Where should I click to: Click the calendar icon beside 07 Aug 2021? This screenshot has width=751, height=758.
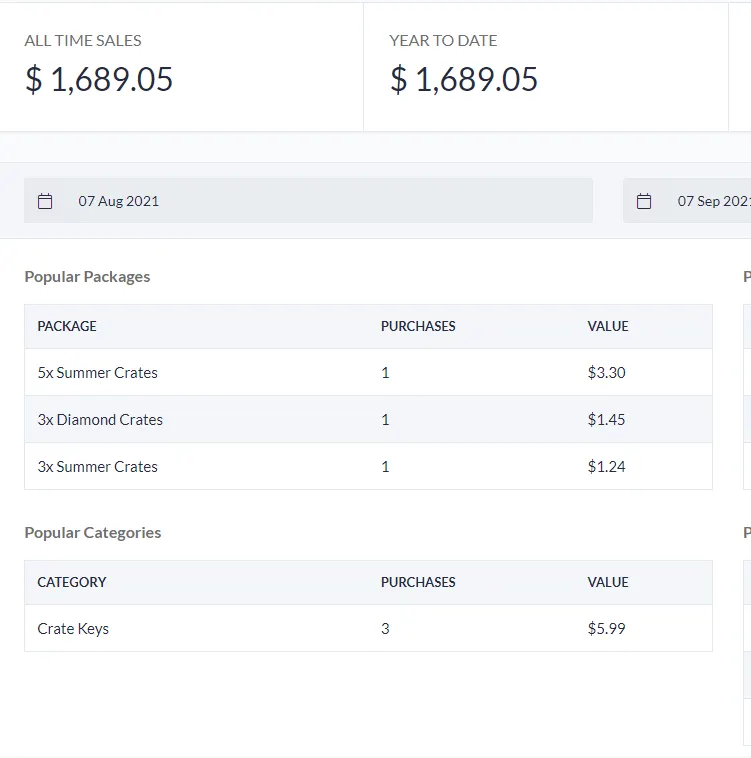pos(45,201)
